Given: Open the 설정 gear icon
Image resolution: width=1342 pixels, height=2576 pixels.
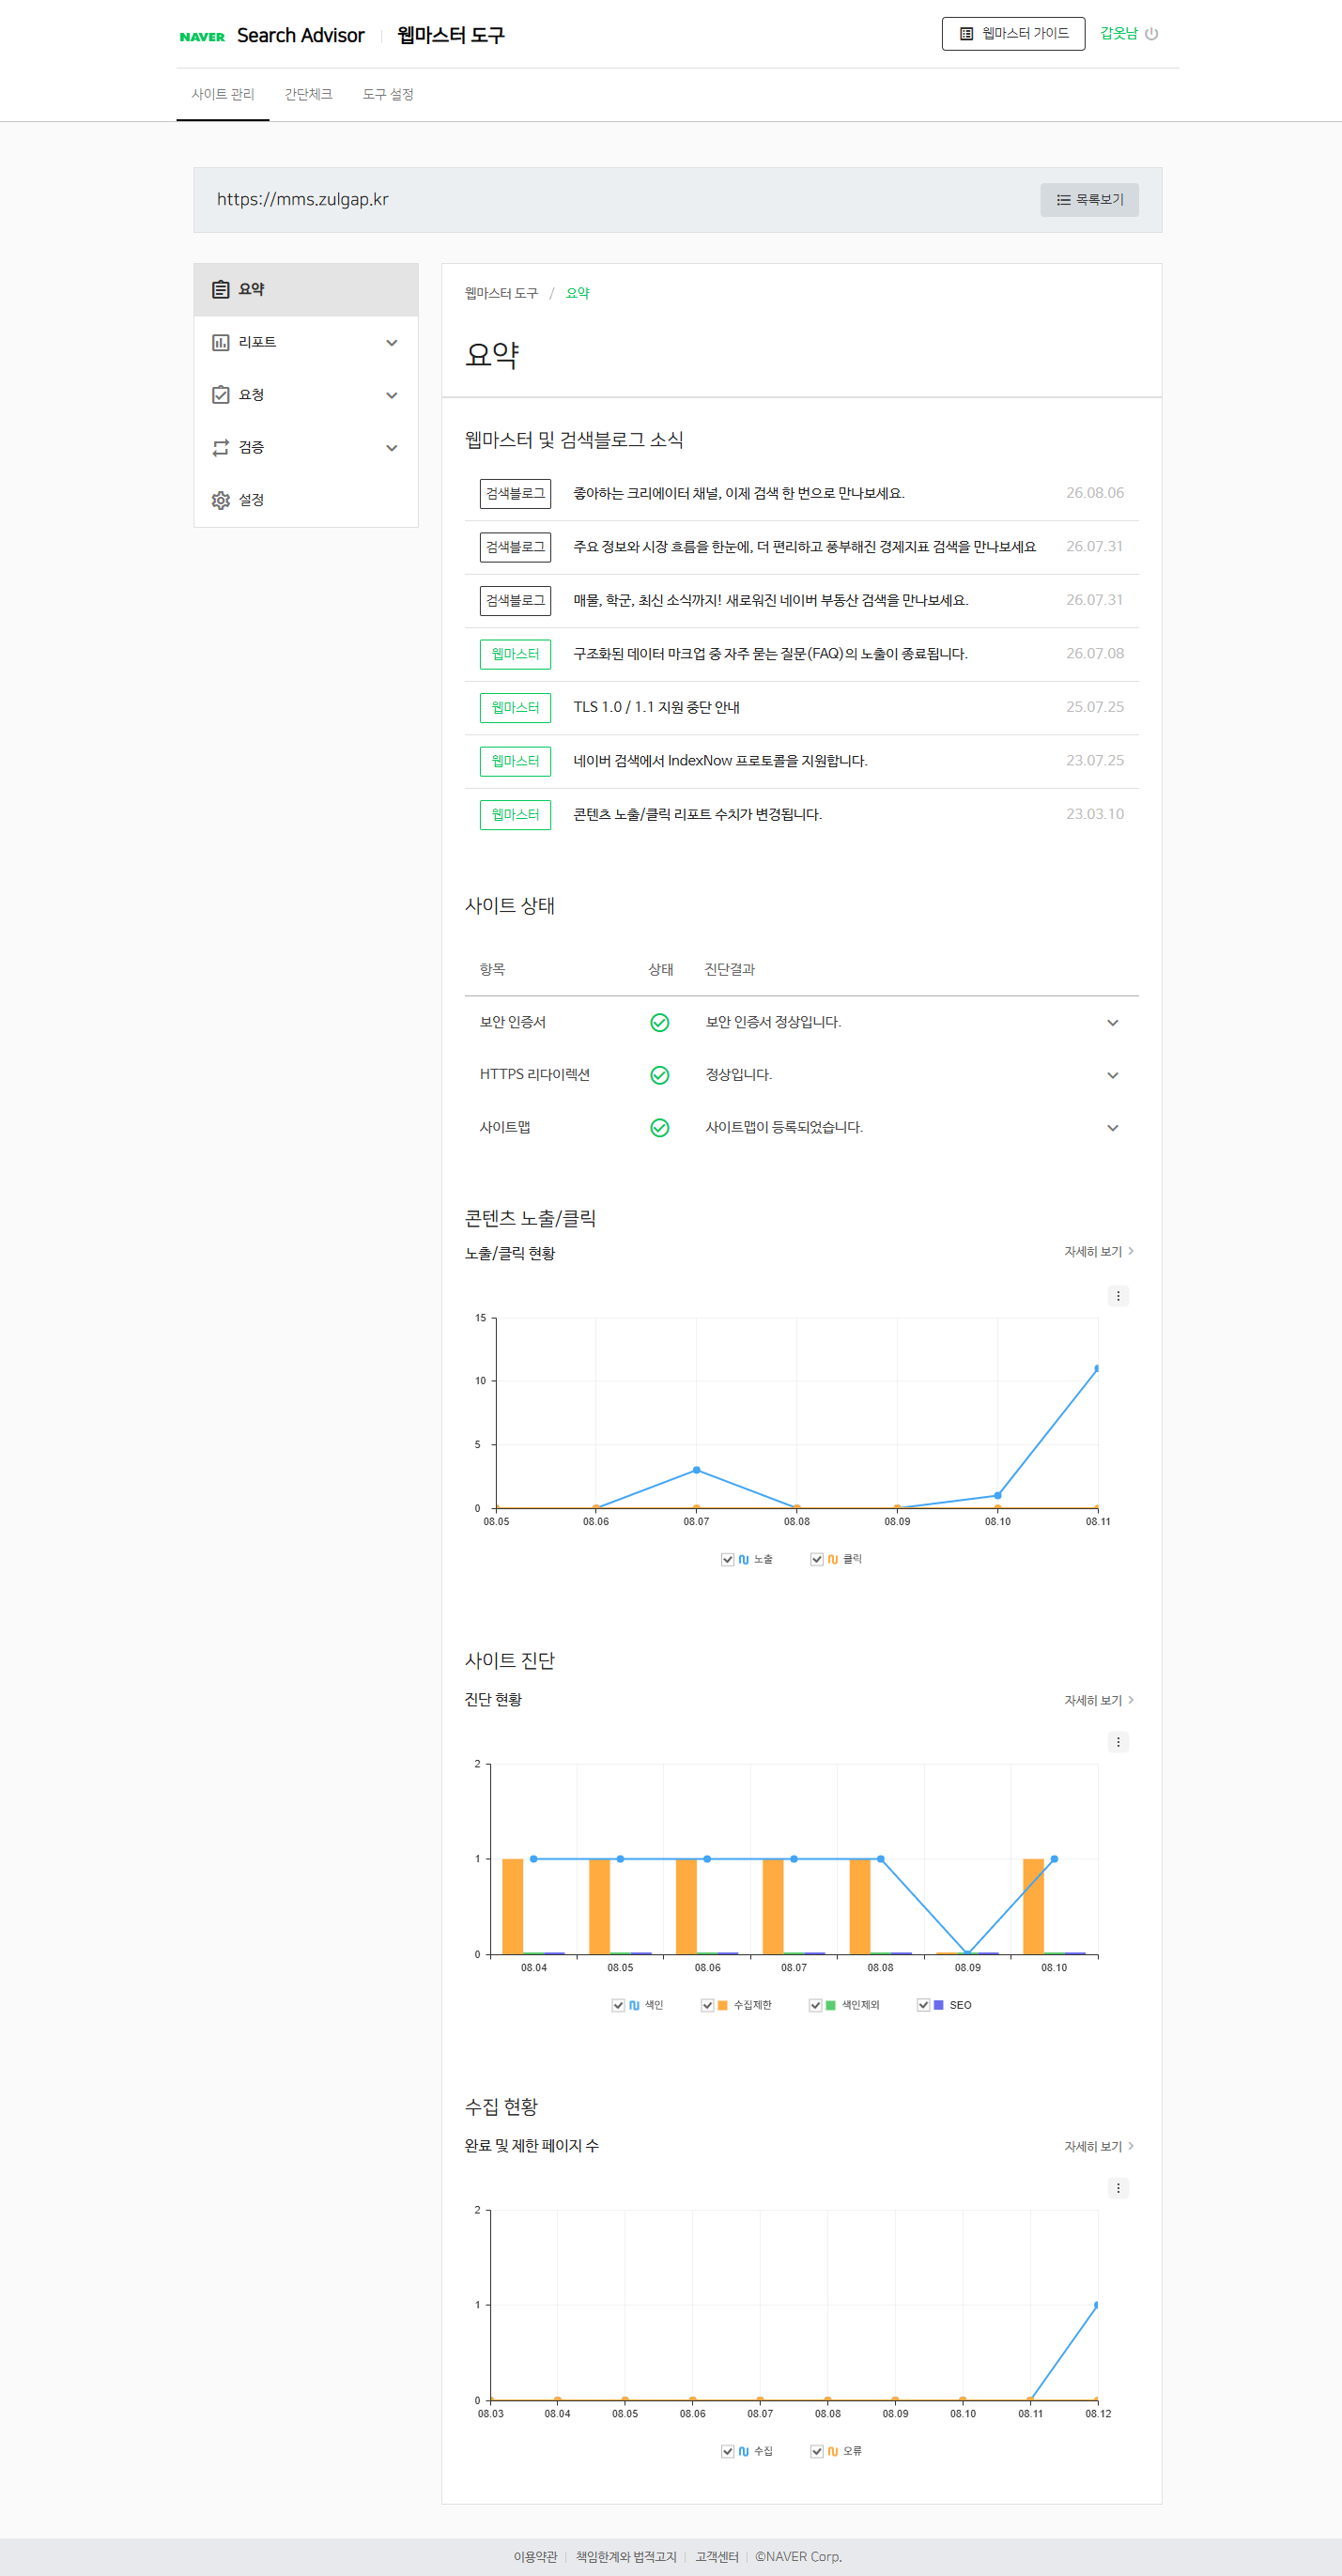Looking at the screenshot, I should pos(221,500).
